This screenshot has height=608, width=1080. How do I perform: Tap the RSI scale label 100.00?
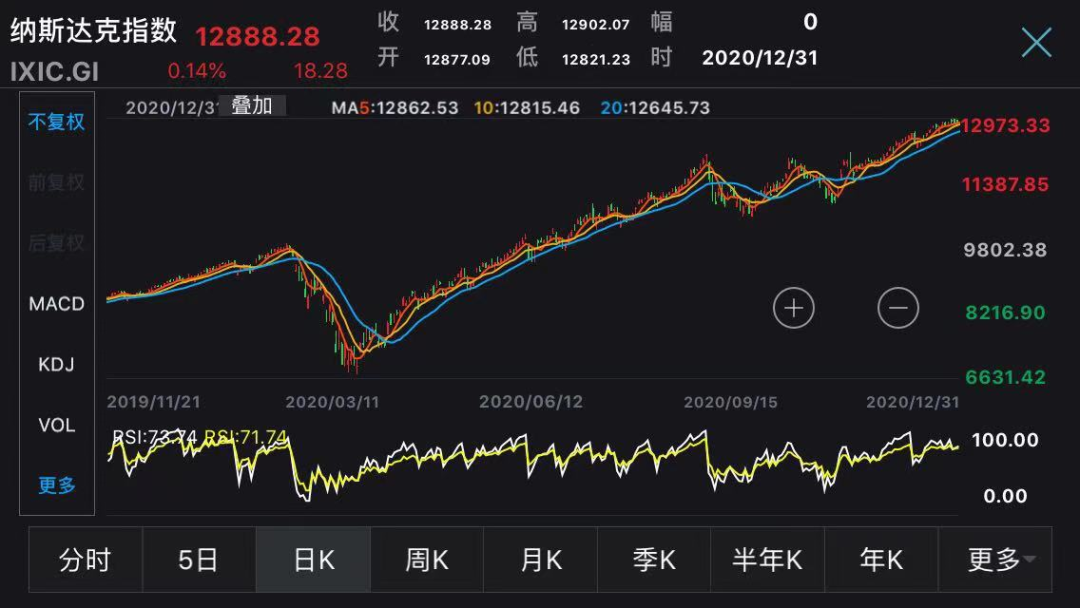pyautogui.click(x=1005, y=440)
